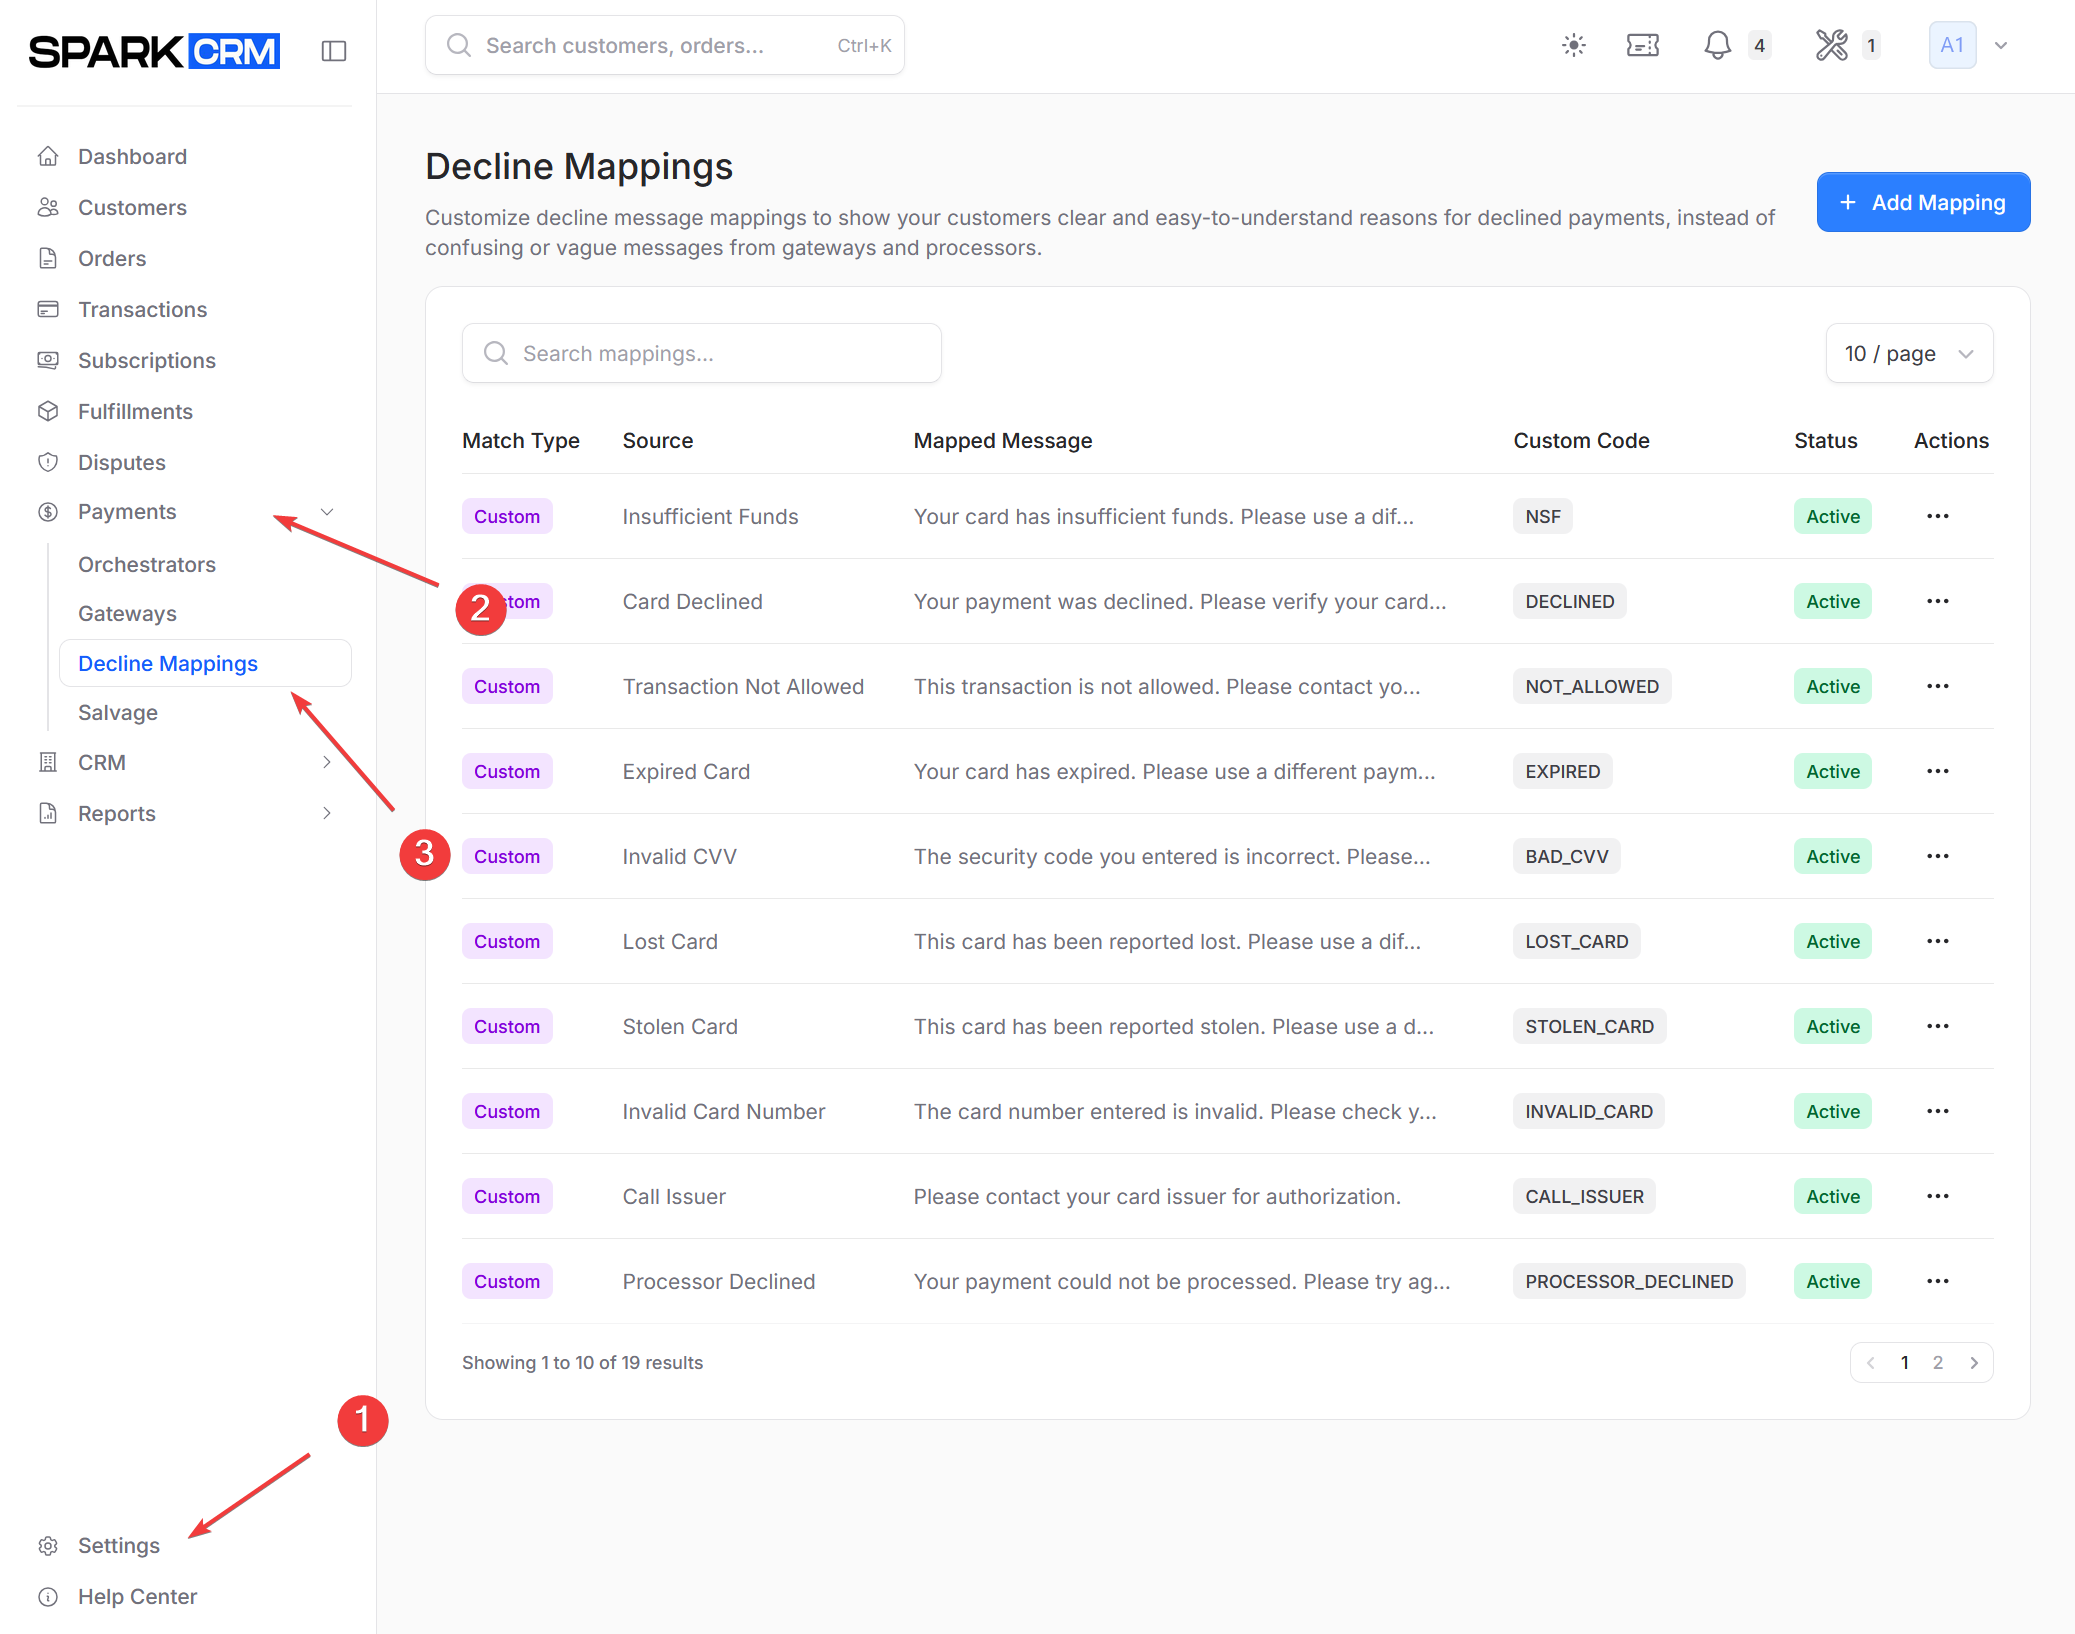
Task: Click the Custom tag for Stolen Card
Action: pyautogui.click(x=506, y=1026)
